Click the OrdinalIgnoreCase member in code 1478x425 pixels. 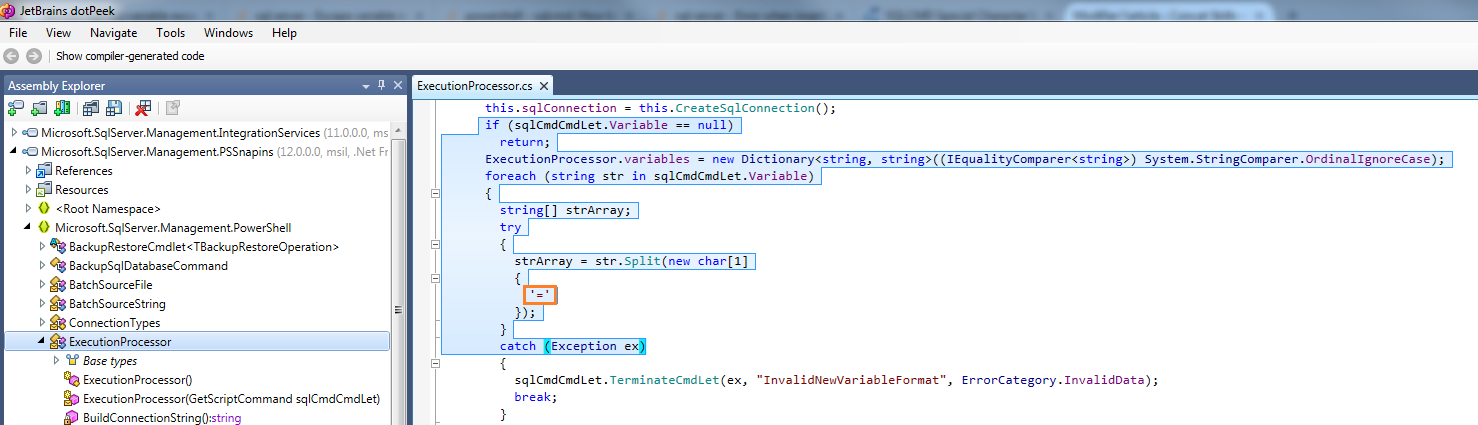click(1372, 159)
